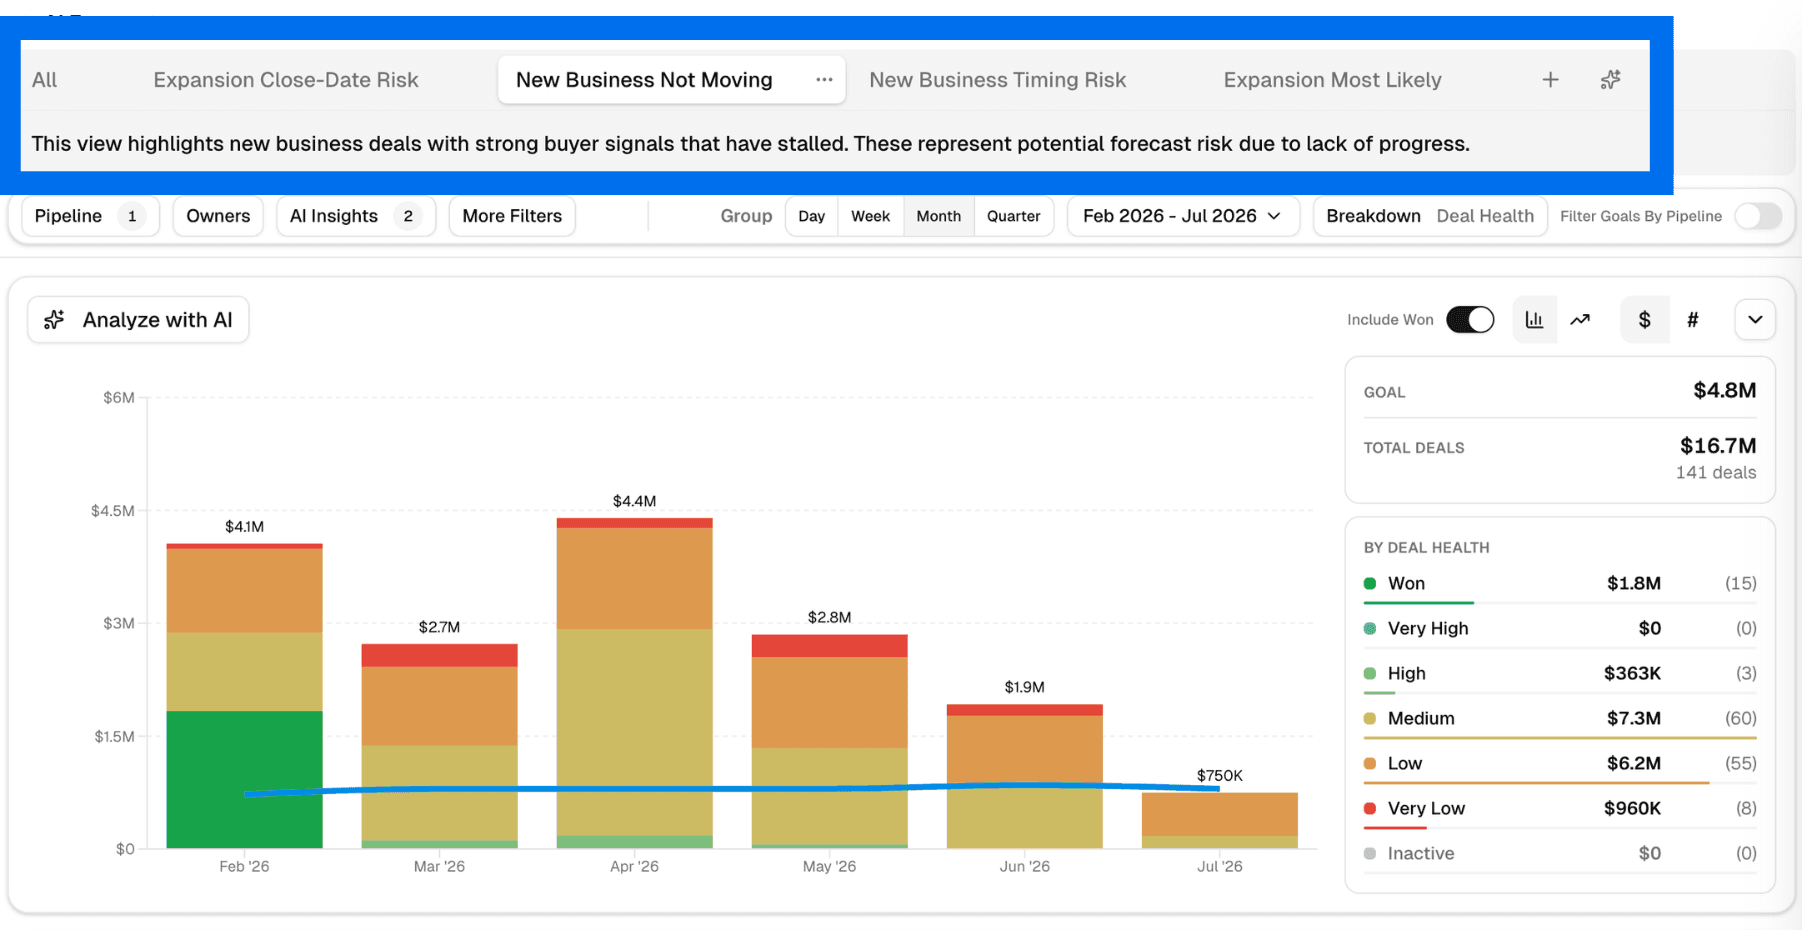Click the green Won segment in February's bar
The width and height of the screenshot is (1802, 930).
(x=243, y=780)
